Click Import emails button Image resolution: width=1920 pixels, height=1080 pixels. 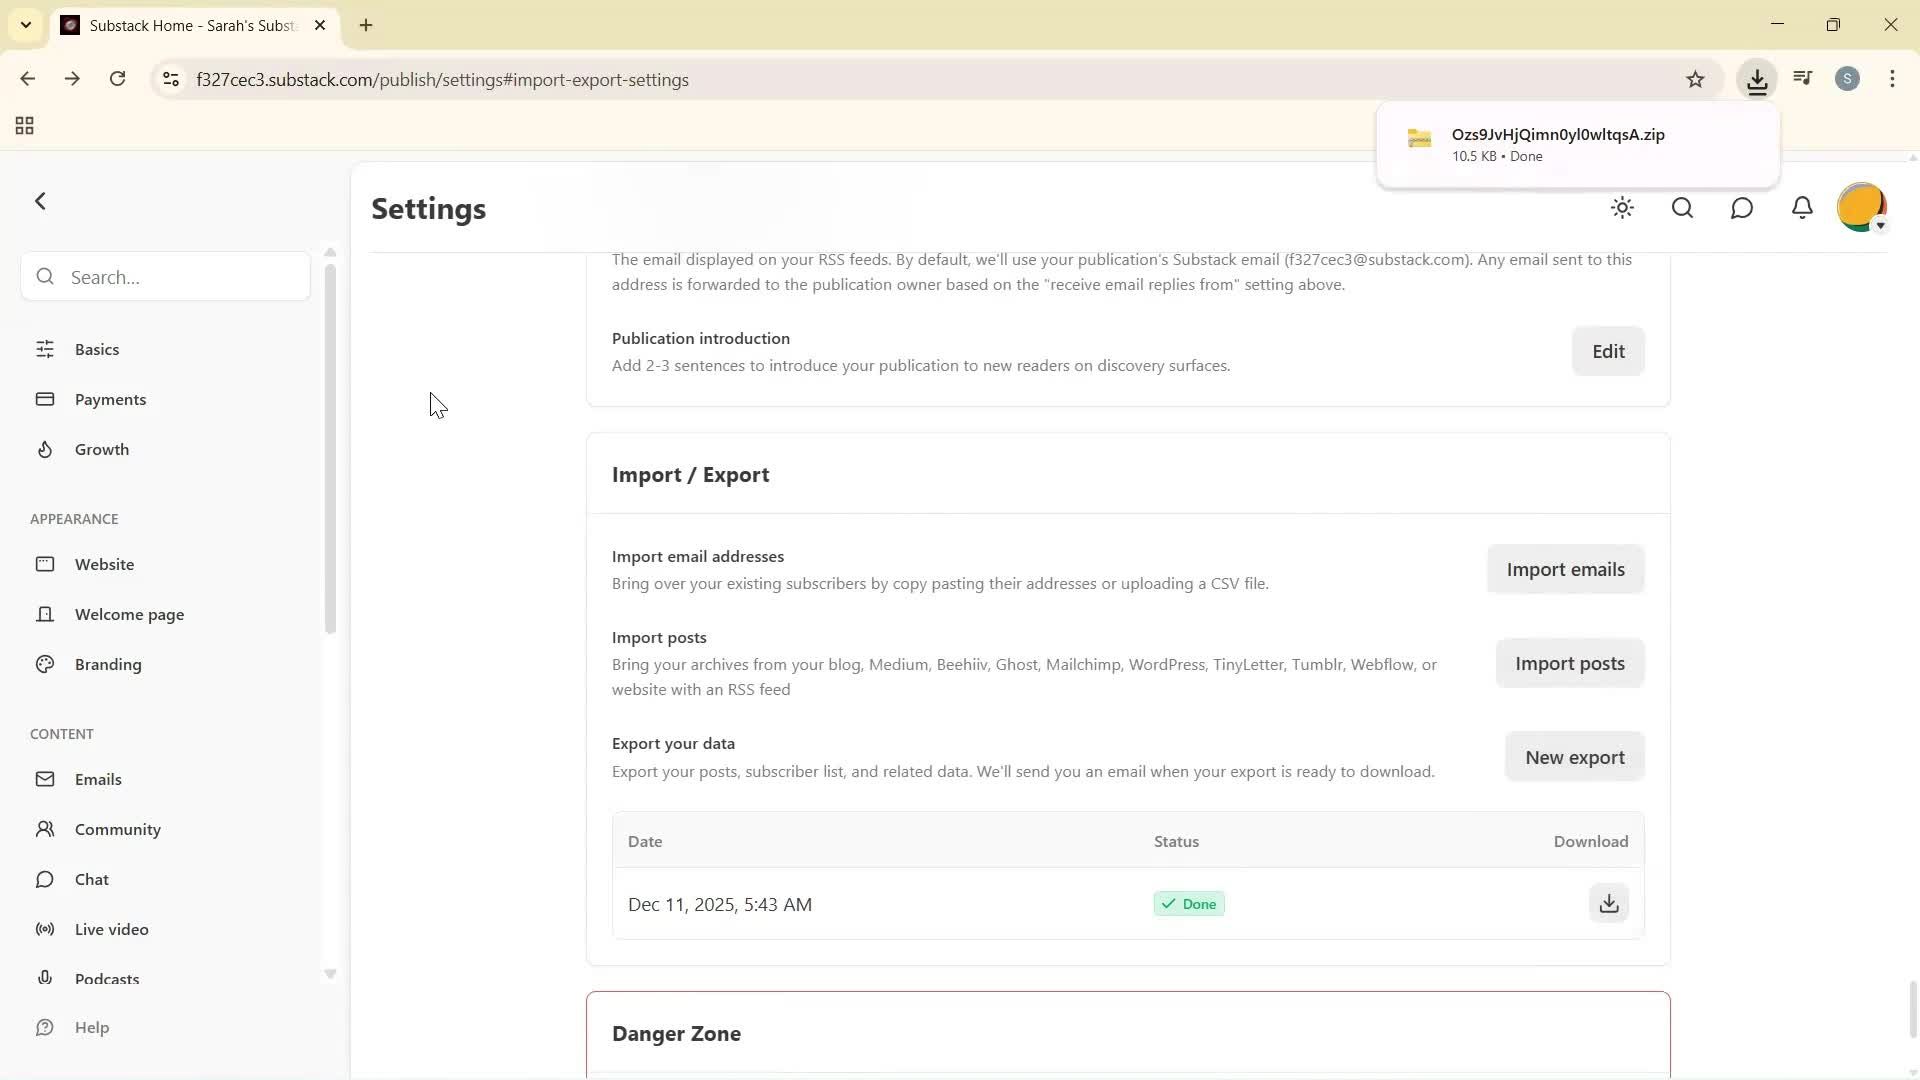point(1565,569)
